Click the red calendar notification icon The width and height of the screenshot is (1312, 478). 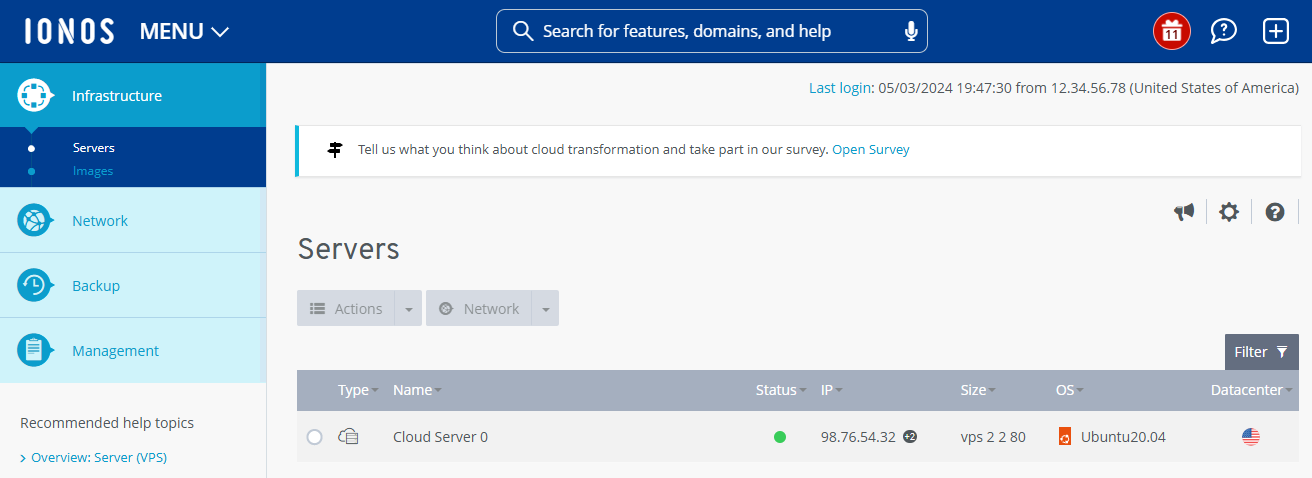click(1171, 31)
